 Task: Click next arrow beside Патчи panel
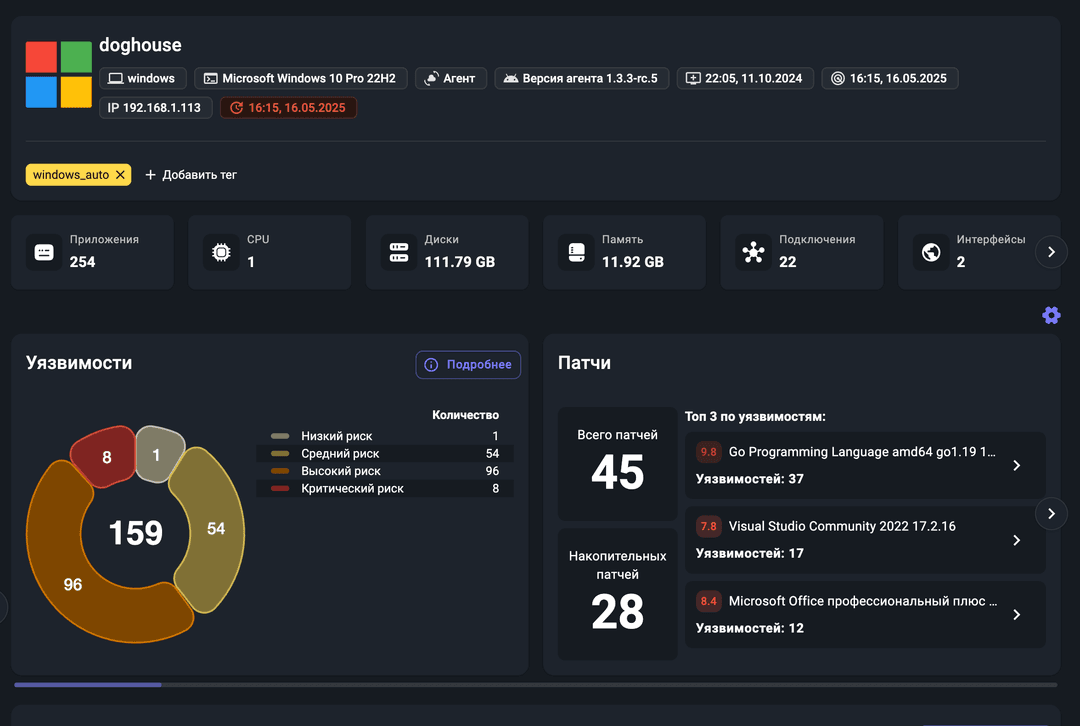click(x=1050, y=514)
